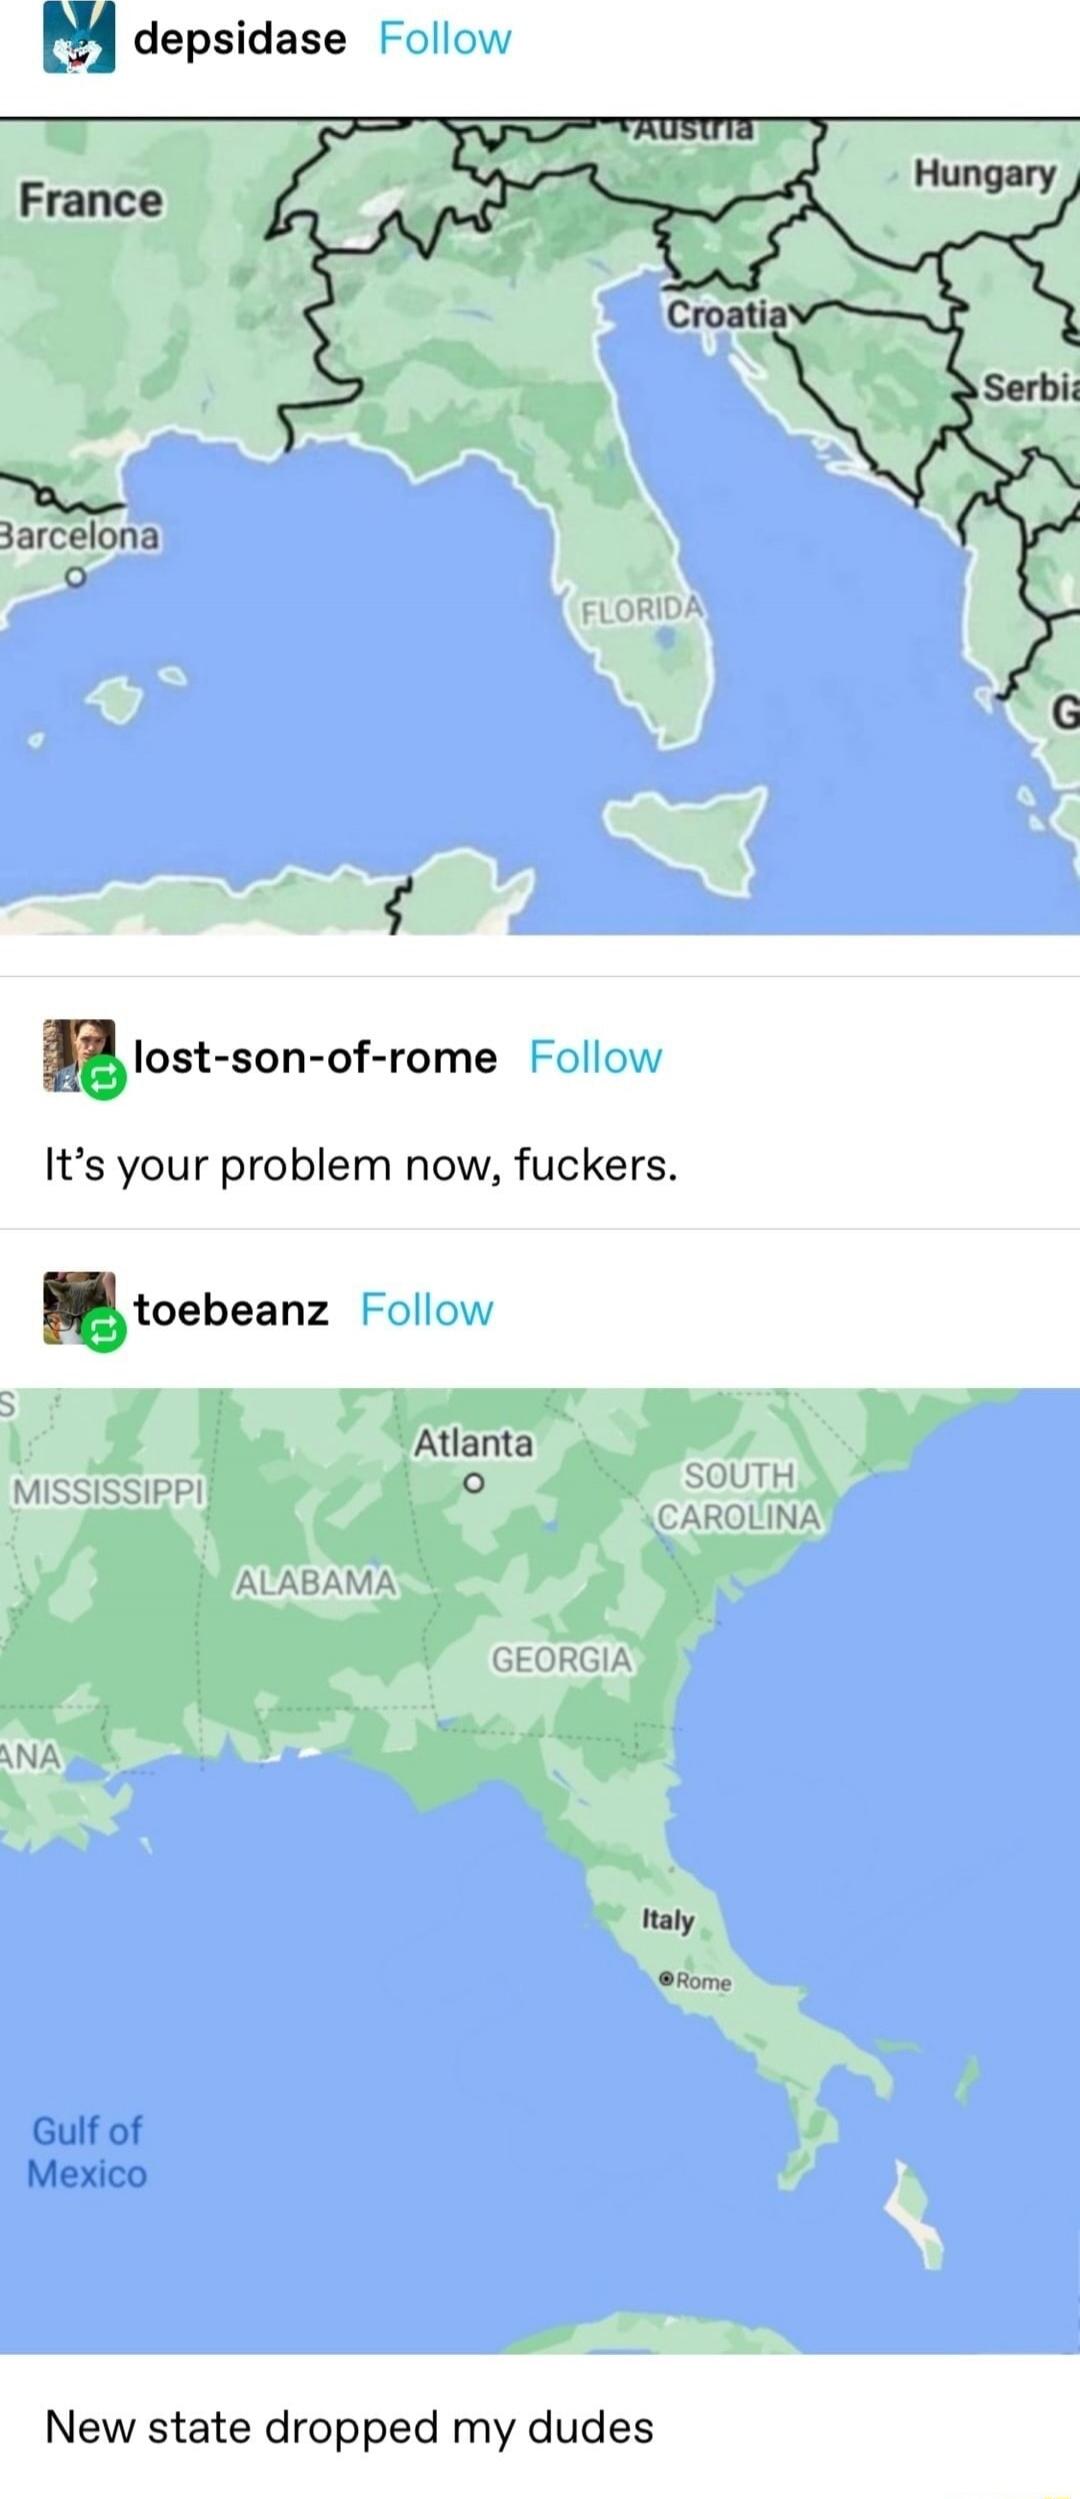
Task: Follow the user lost-son-of-rome
Action: pyautogui.click(x=596, y=1058)
